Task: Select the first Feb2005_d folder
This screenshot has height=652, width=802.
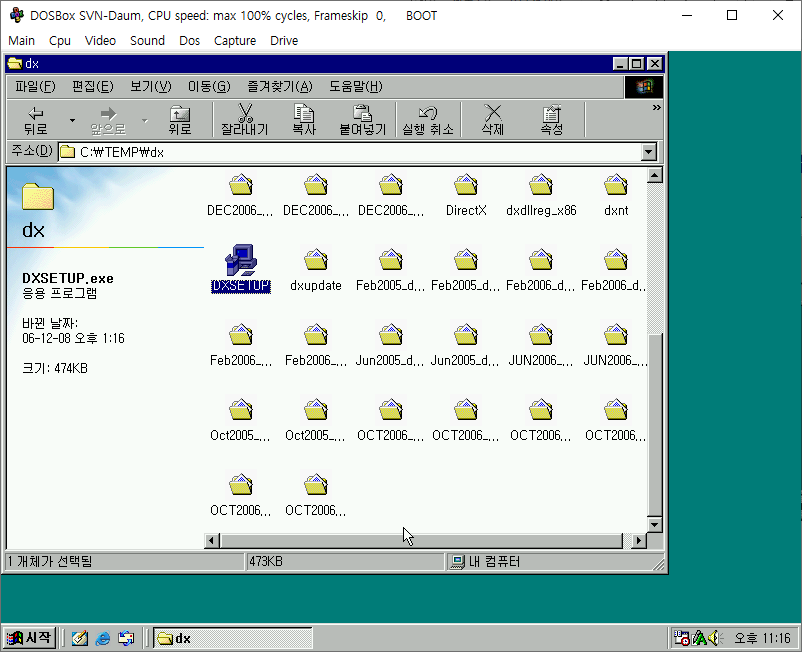Action: coord(391,268)
